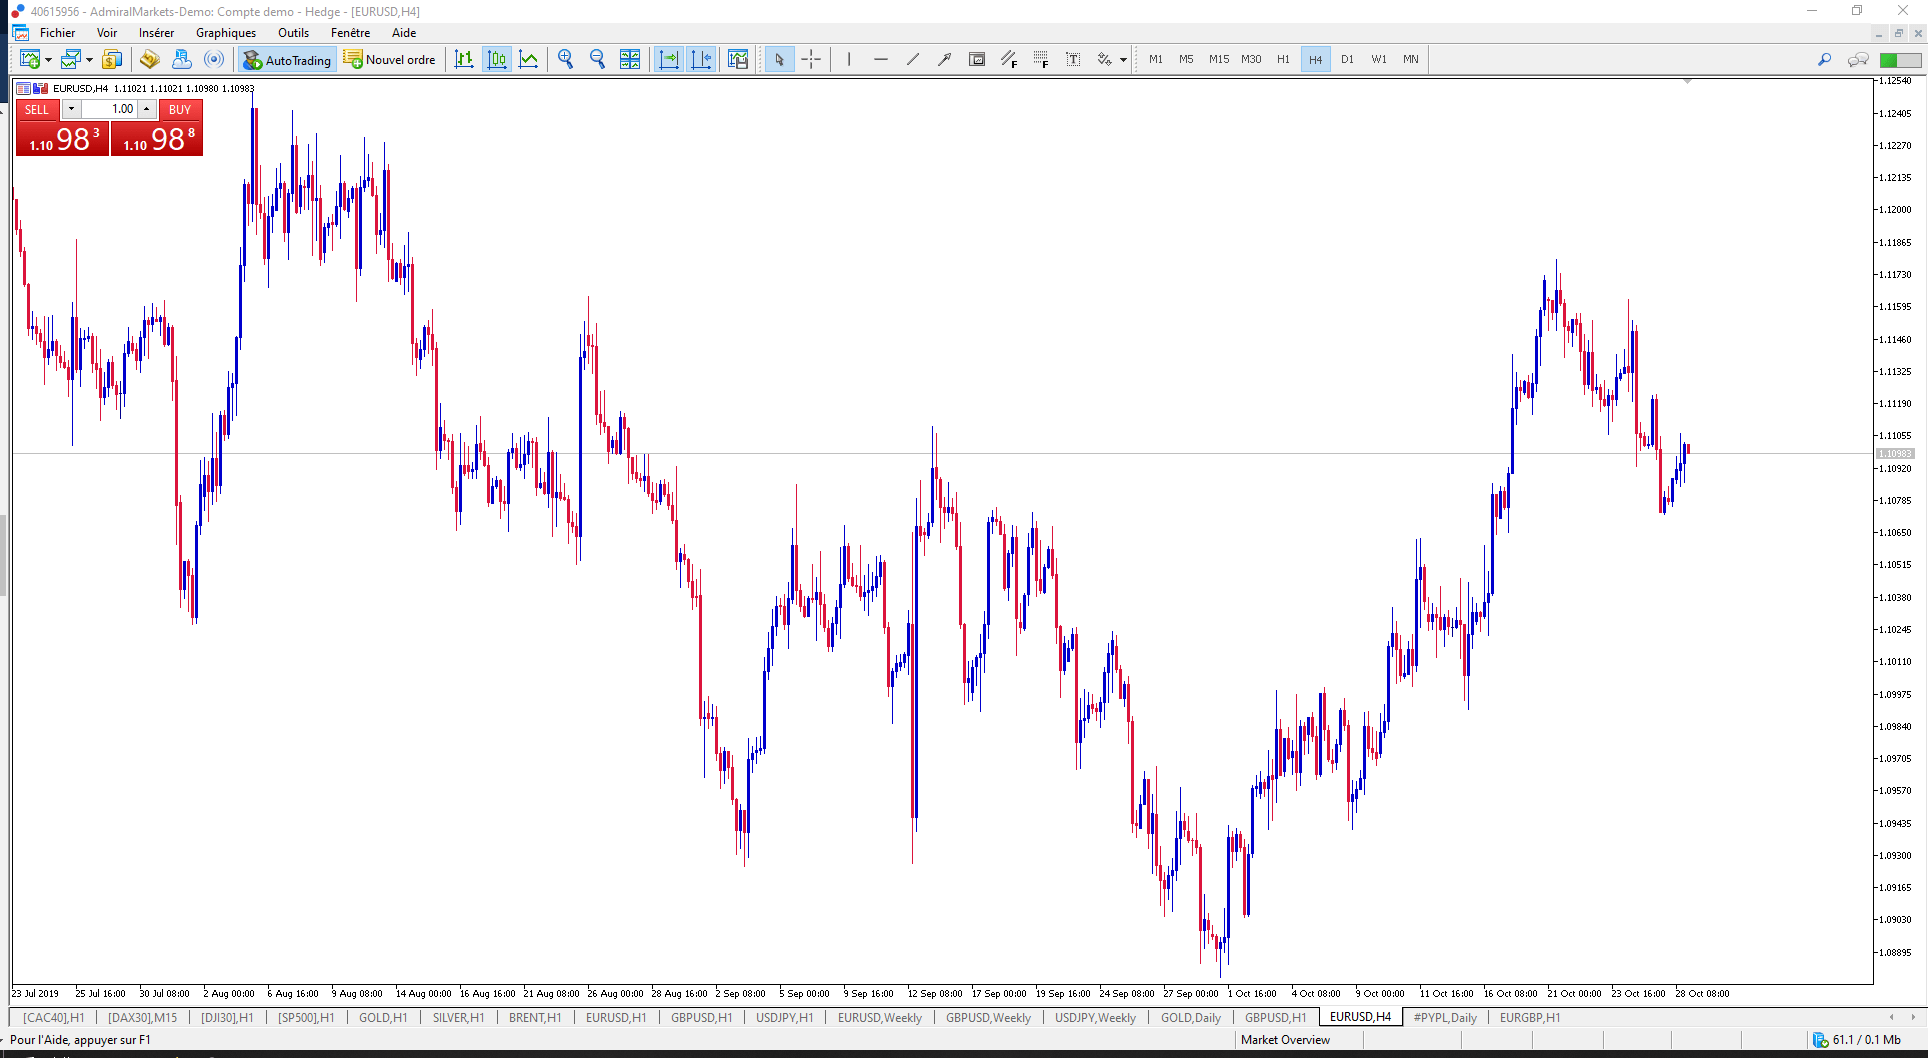
Task: Select the trendline drawing tool
Action: [912, 59]
